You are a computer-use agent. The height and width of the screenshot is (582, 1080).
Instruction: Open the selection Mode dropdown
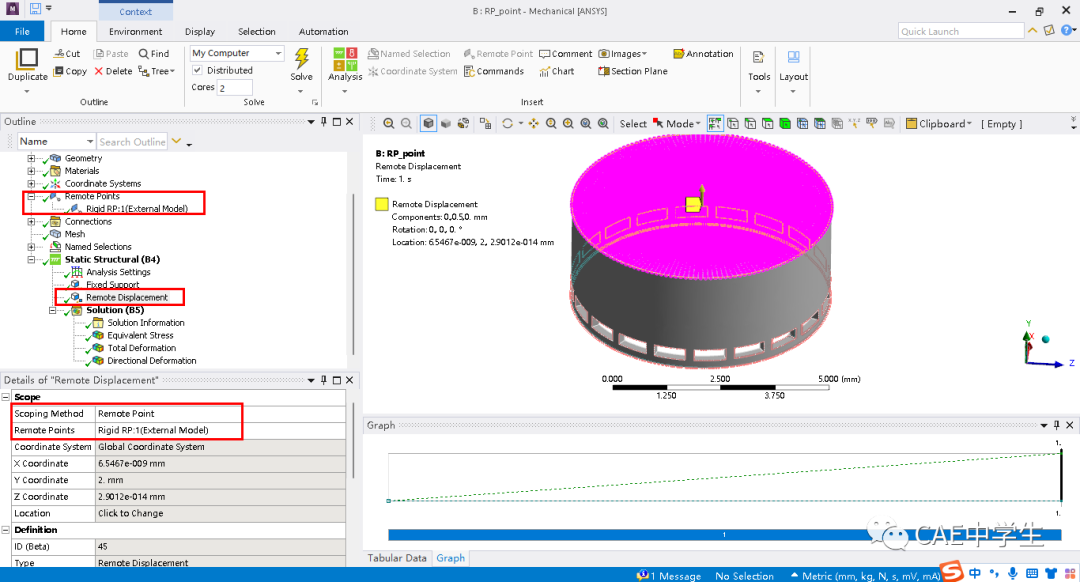pyautogui.click(x=676, y=123)
